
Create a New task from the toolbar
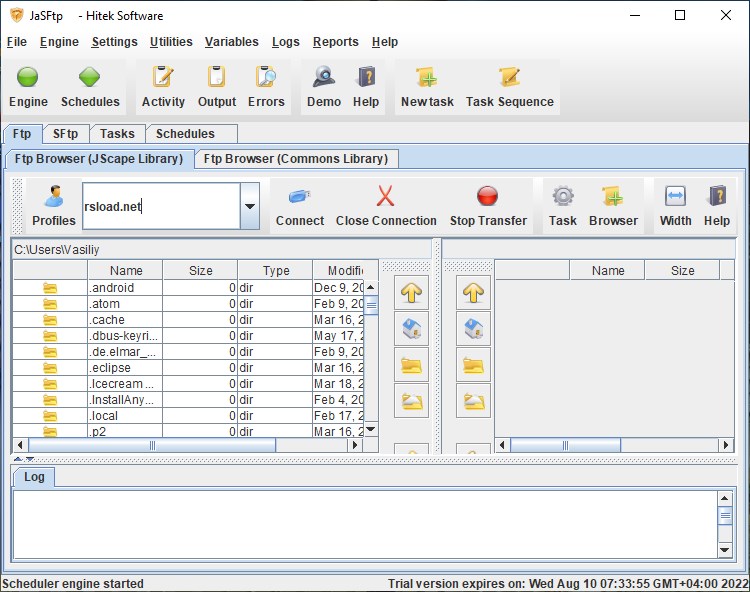[427, 87]
